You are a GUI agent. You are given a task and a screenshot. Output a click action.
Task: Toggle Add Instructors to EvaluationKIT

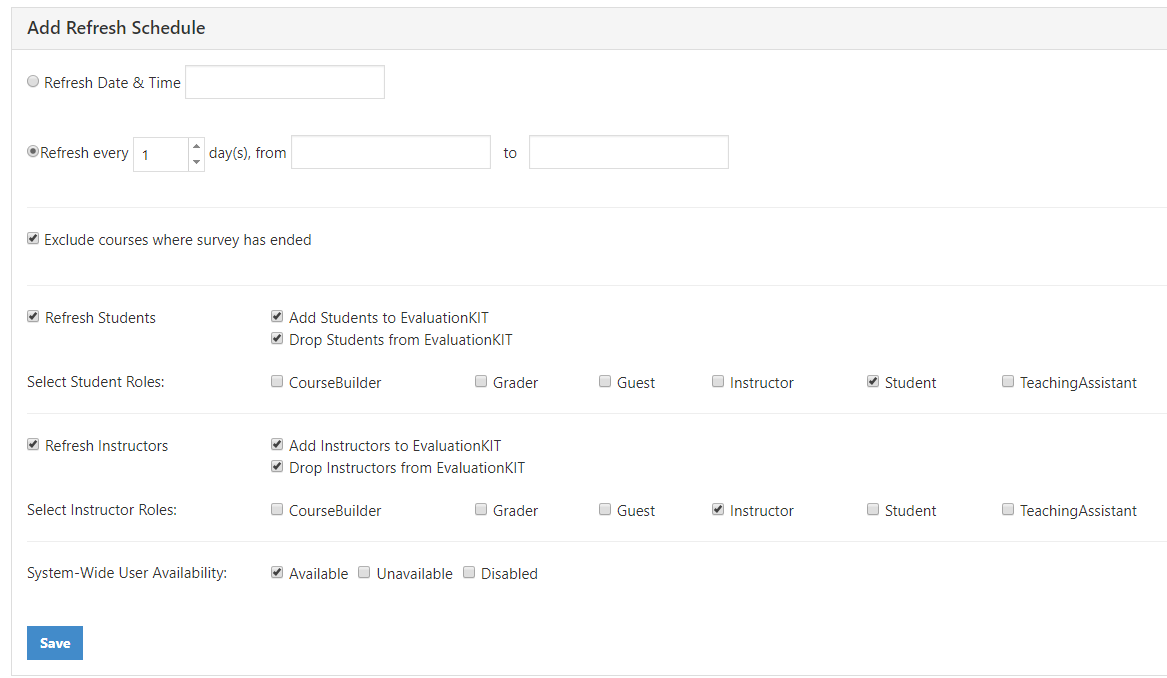click(x=277, y=445)
